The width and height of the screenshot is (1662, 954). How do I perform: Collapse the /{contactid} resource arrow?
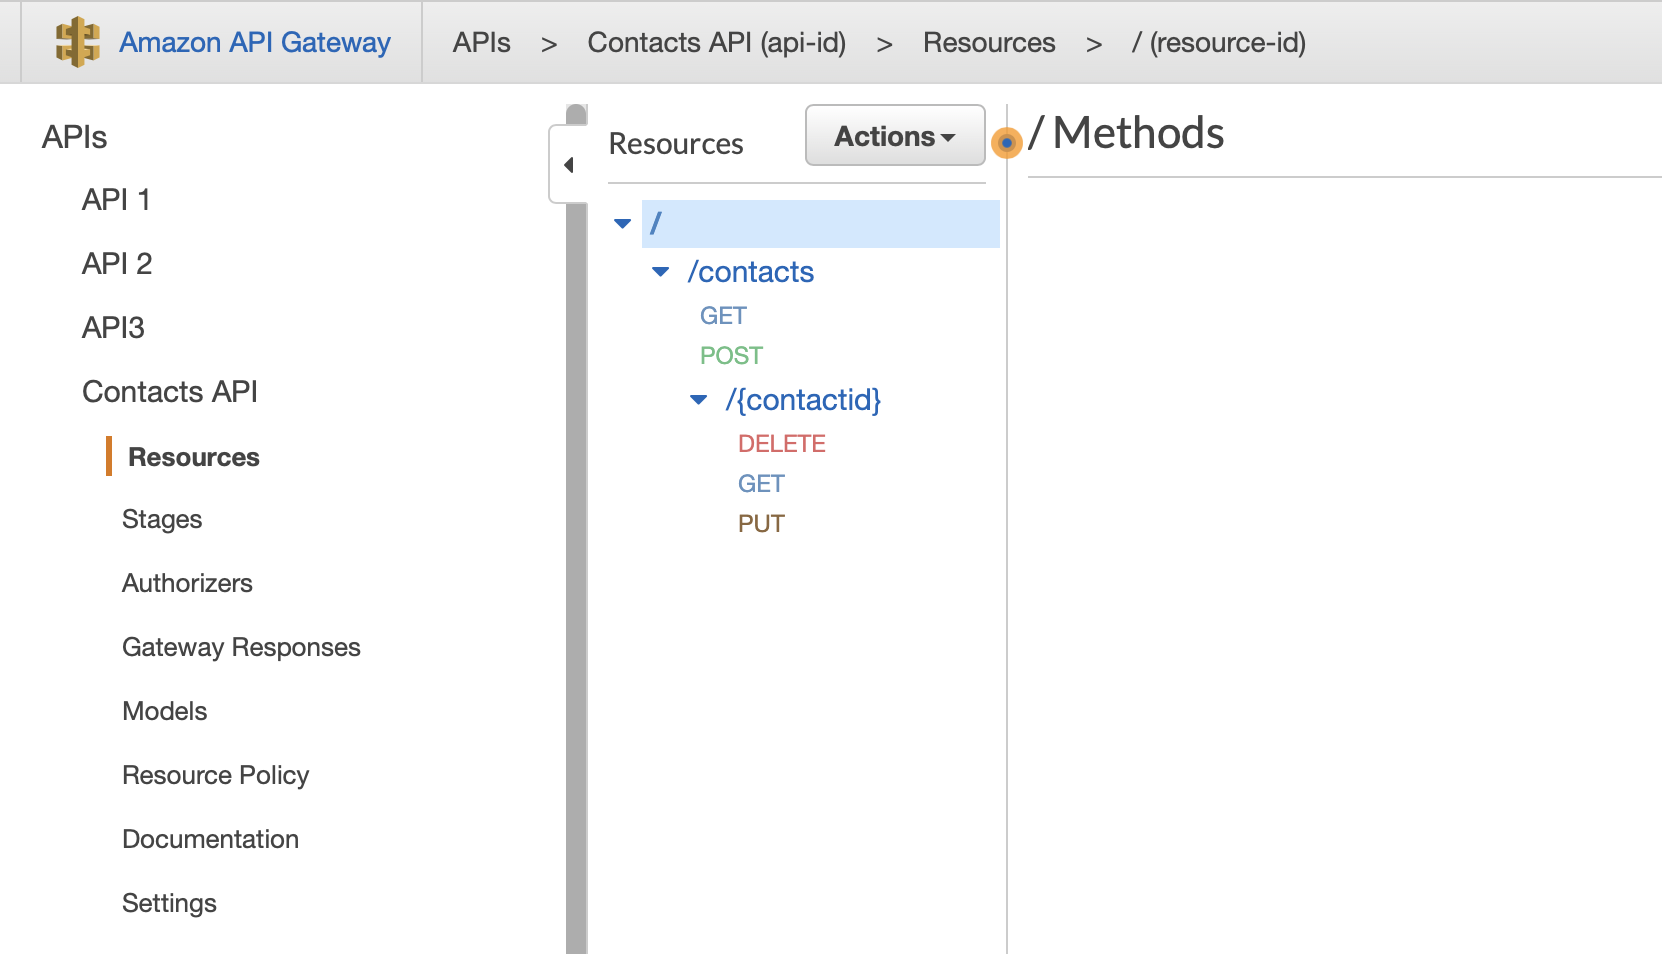click(698, 400)
